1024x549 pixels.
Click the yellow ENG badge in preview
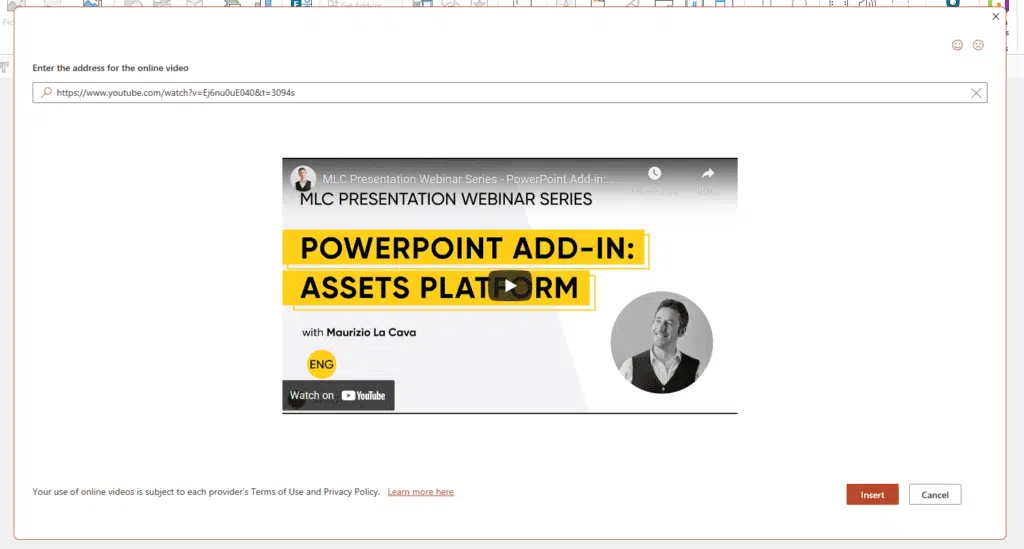point(321,365)
